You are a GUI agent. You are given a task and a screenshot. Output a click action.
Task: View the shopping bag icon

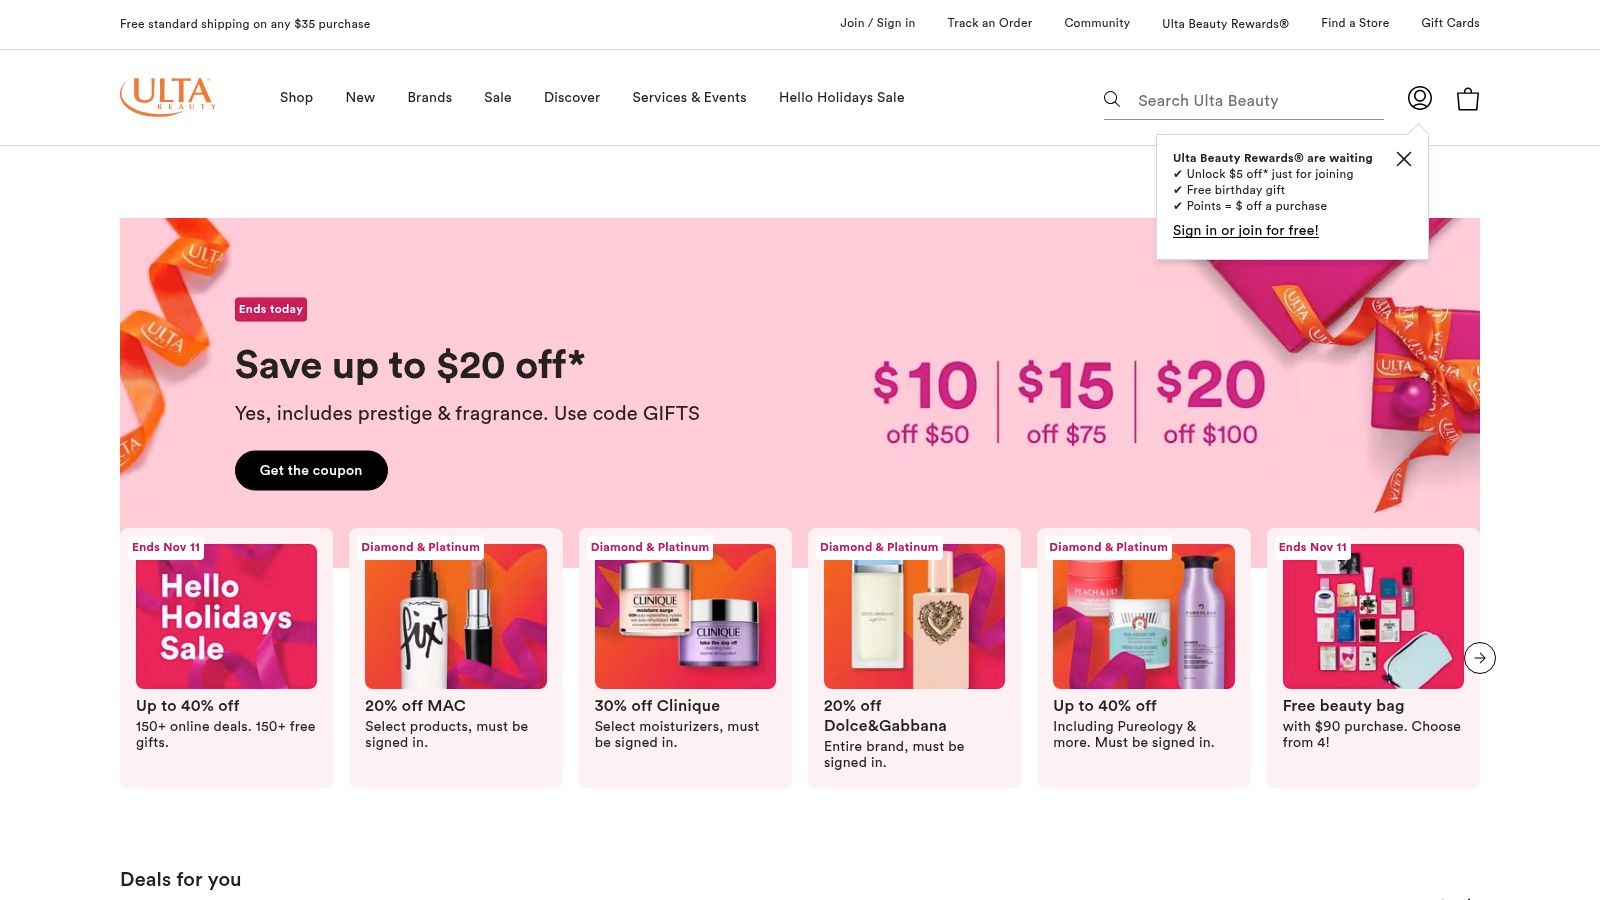coord(1467,98)
